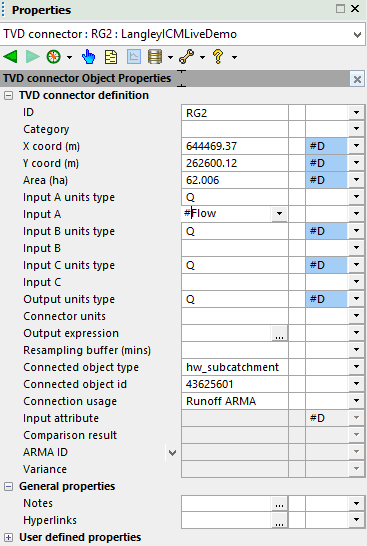Viewport: 367px width, 546px height.
Task: Select the blue pointing hand tool
Action: click(x=88, y=56)
